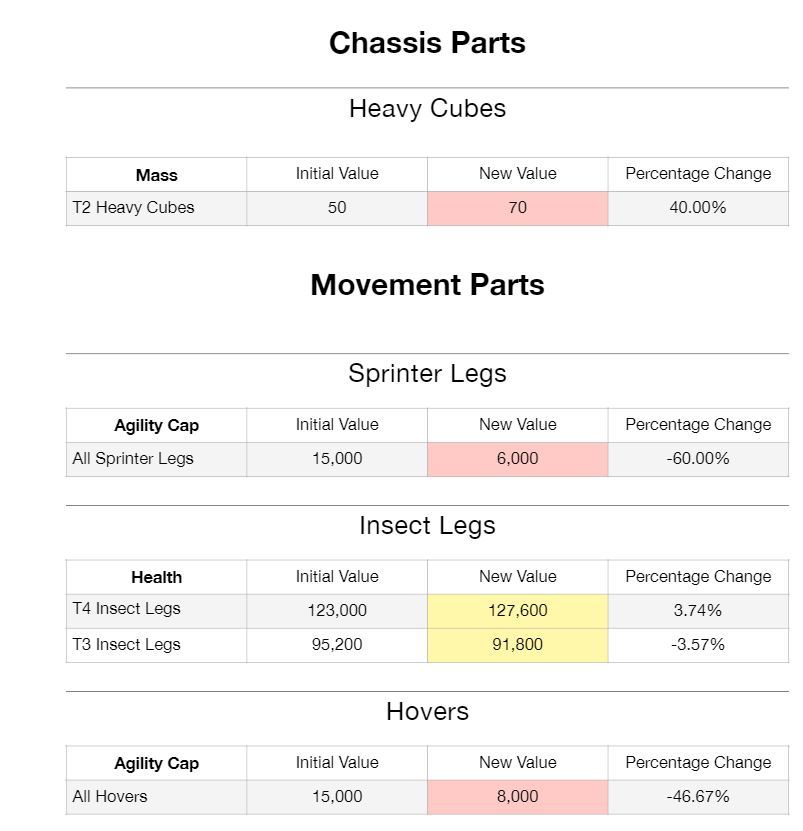The width and height of the screenshot is (803, 831).
Task: Select the T3 Insect Legs row label
Action: point(126,644)
